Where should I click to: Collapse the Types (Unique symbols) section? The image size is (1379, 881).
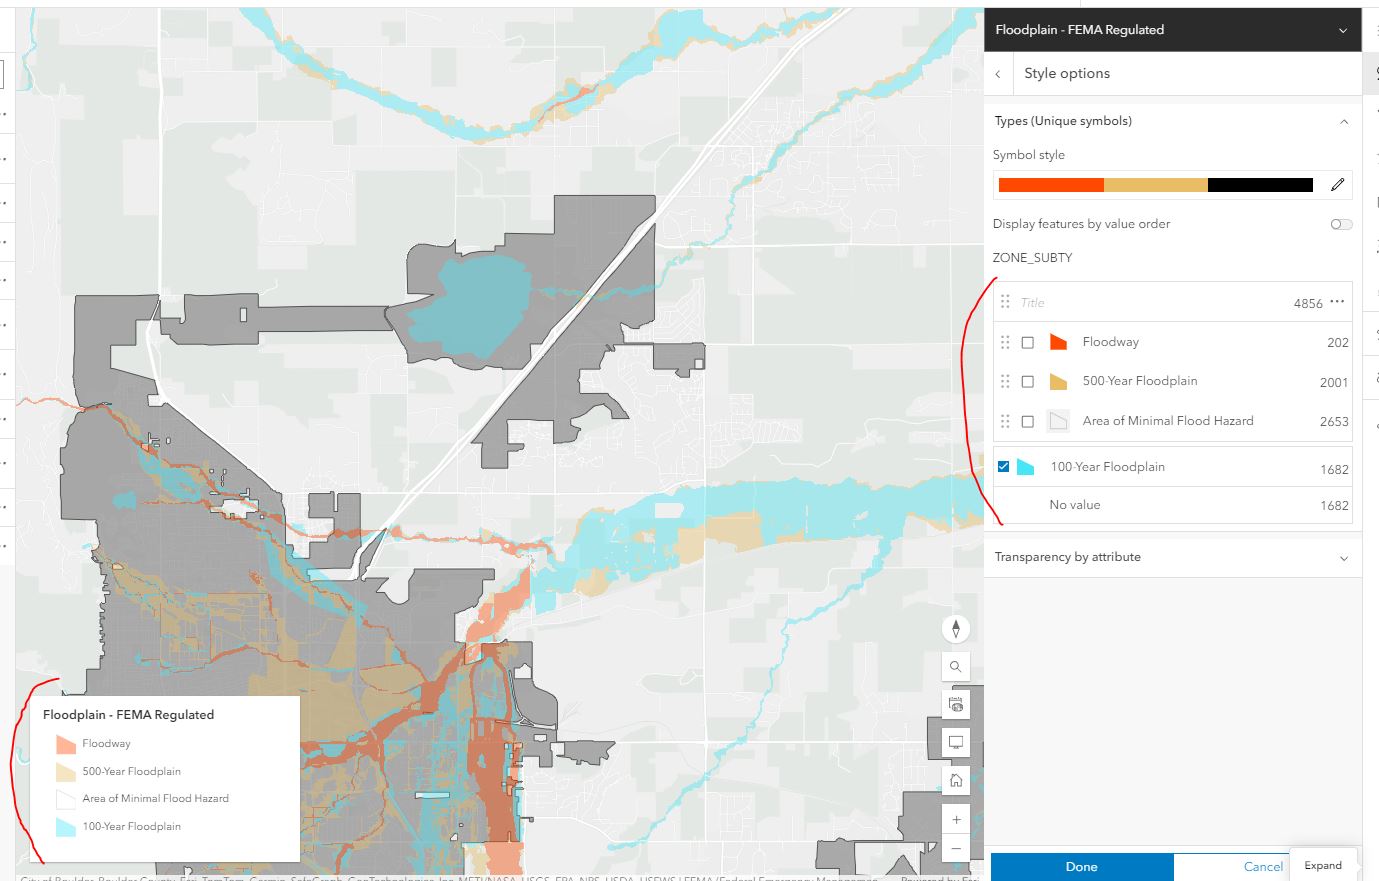click(1345, 121)
